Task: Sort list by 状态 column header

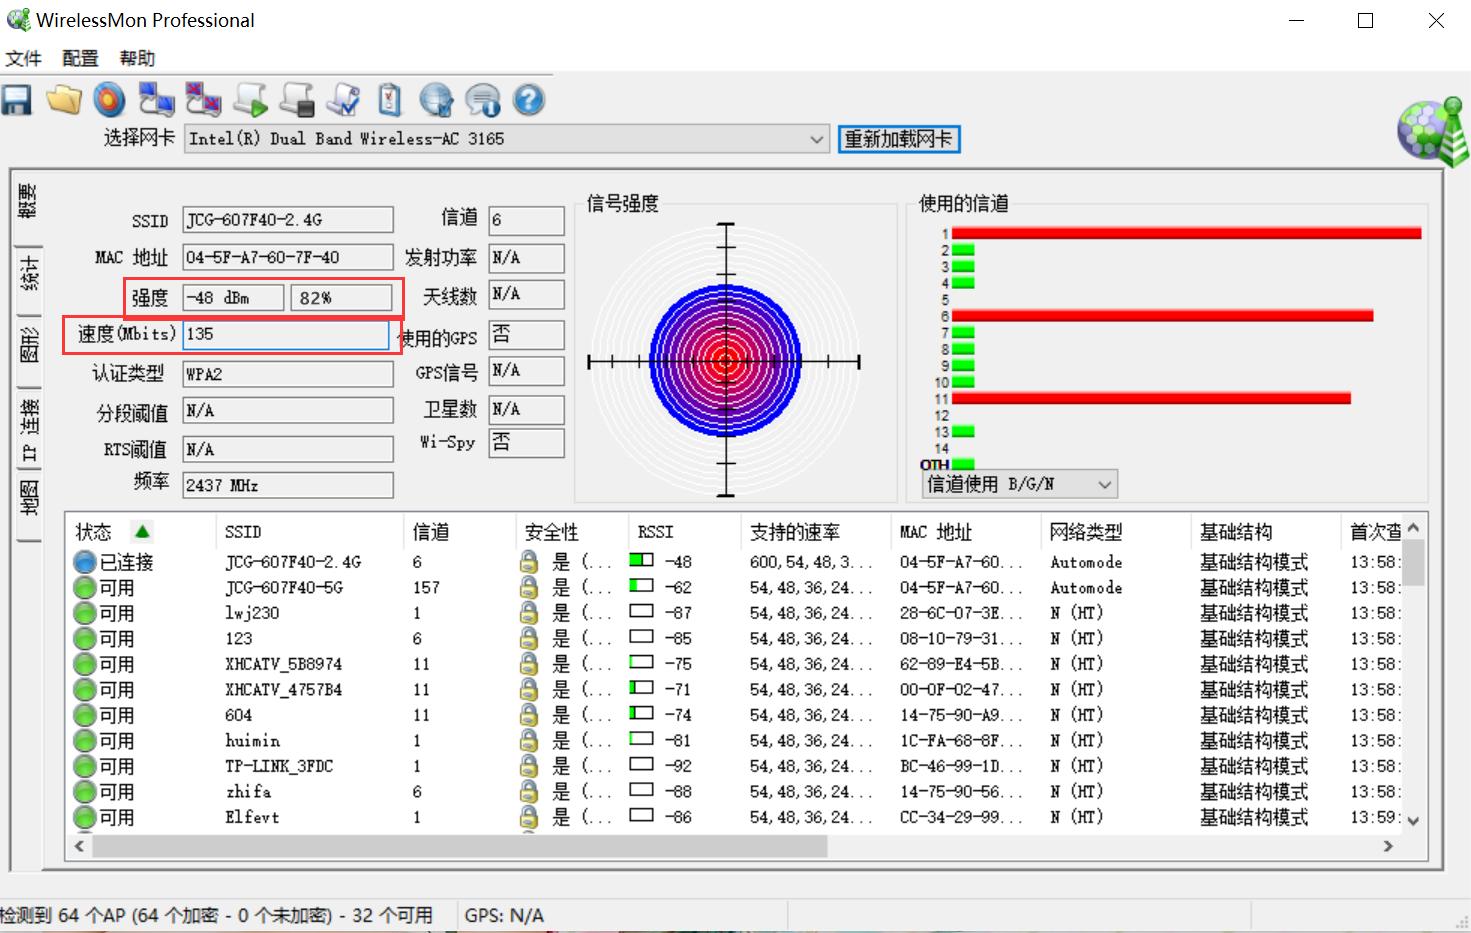Action: point(94,532)
